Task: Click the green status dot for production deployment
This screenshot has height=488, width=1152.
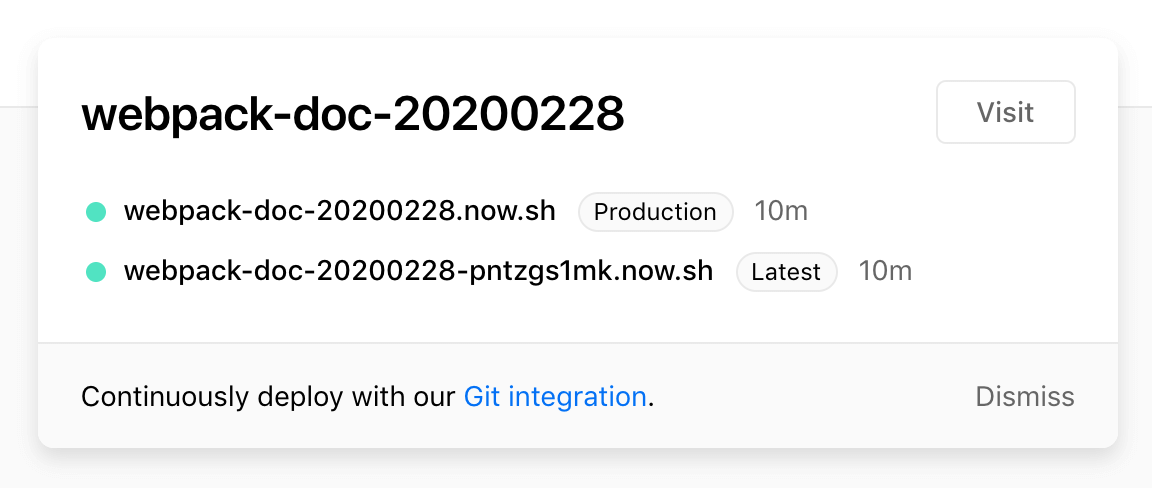Action: click(96, 212)
